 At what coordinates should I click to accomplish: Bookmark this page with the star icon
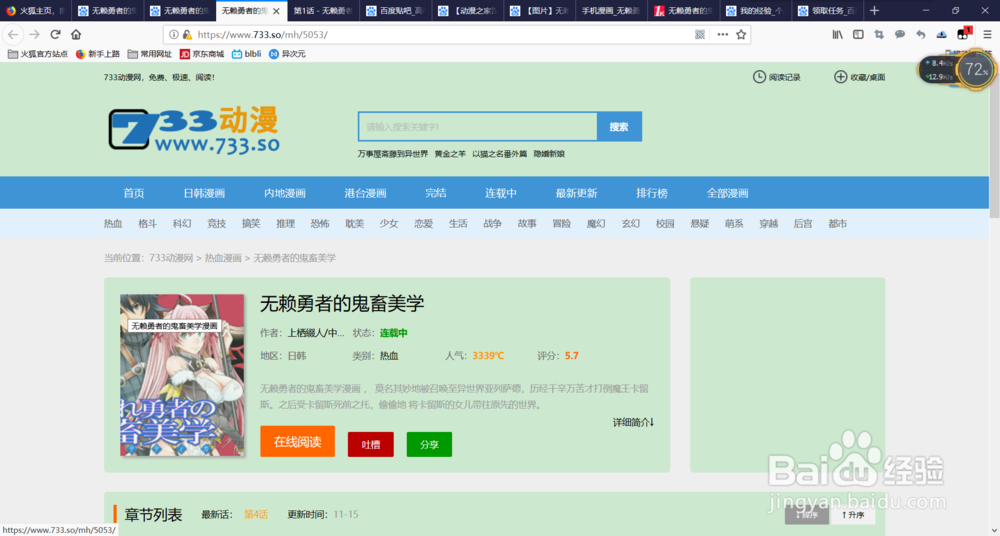741,34
